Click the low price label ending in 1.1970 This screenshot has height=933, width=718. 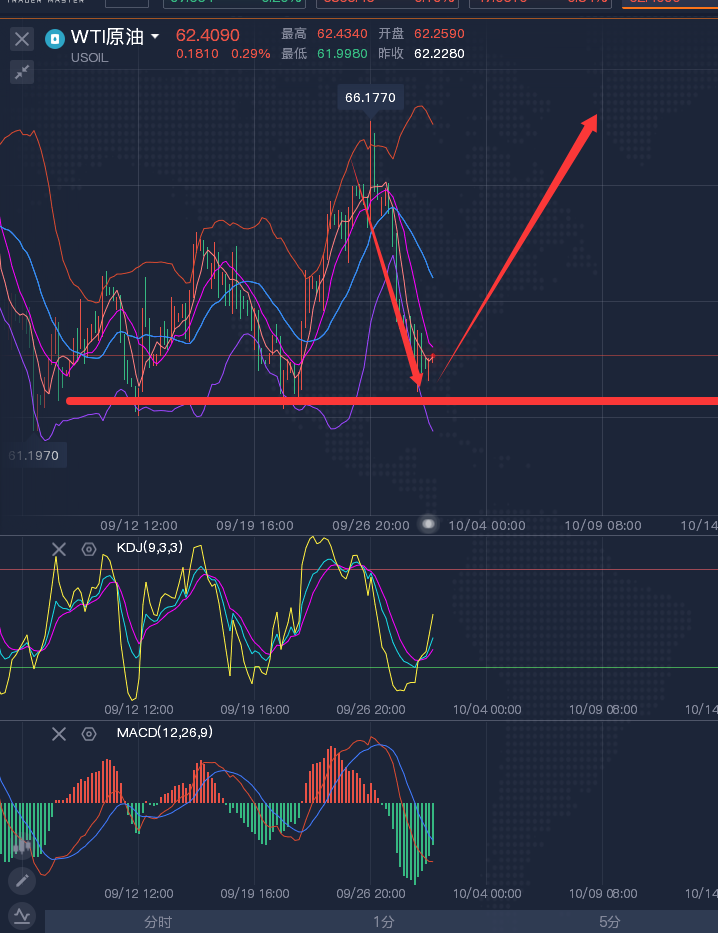click(34, 456)
